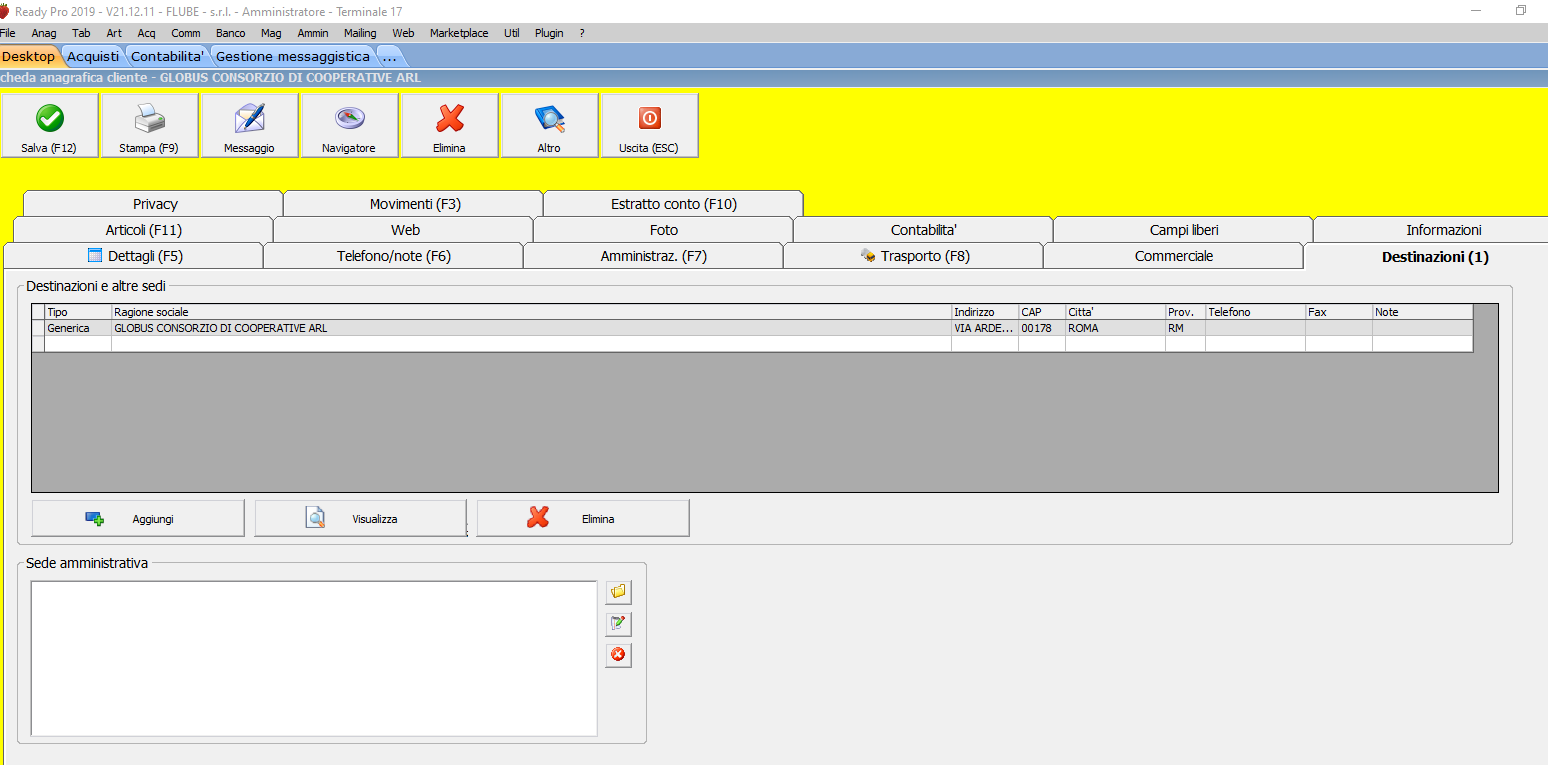This screenshot has height=765, width=1548.
Task: Open the Informazioni tab
Action: 1431,230
